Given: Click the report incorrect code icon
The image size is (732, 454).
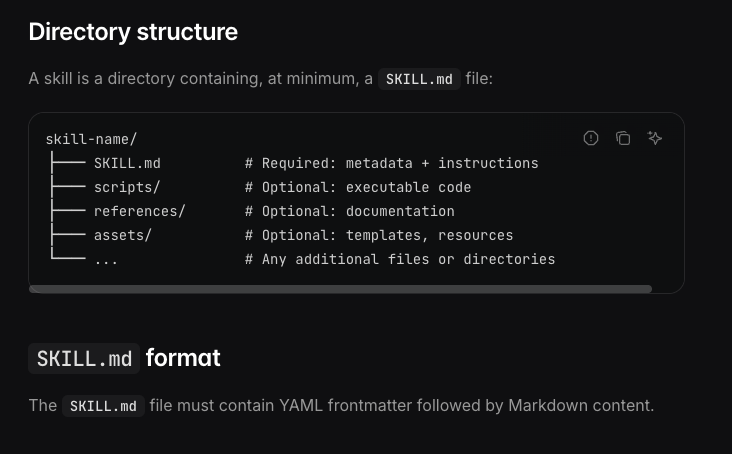Looking at the screenshot, I should [591, 138].
